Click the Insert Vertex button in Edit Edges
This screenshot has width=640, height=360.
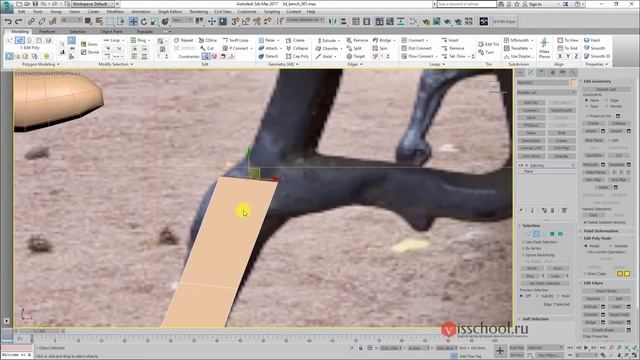pyautogui.click(x=606, y=291)
